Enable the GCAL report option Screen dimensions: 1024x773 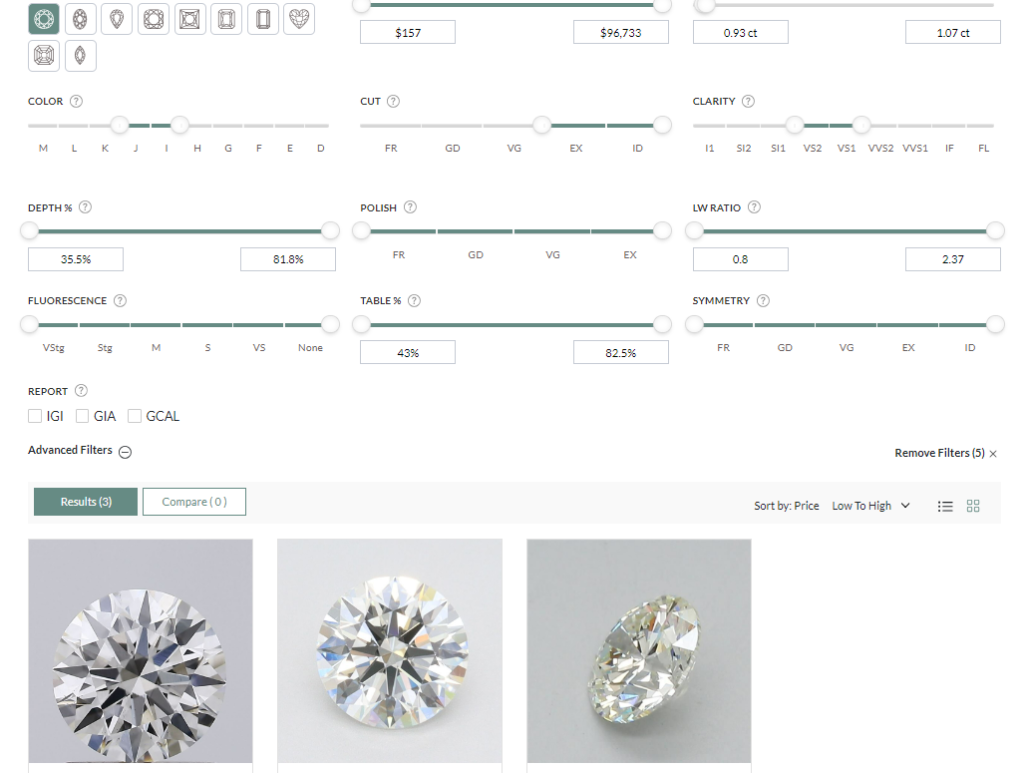pyautogui.click(x=134, y=415)
